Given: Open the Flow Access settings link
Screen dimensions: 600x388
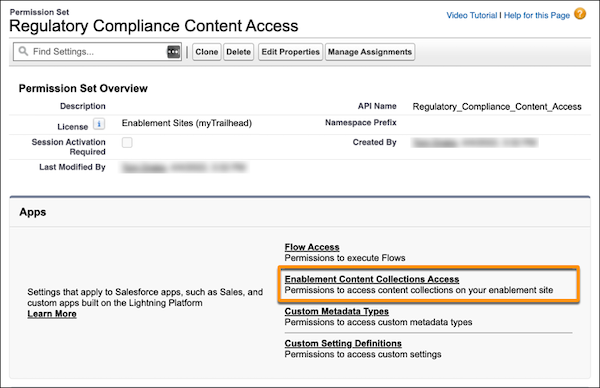Looking at the screenshot, I should (x=312, y=247).
